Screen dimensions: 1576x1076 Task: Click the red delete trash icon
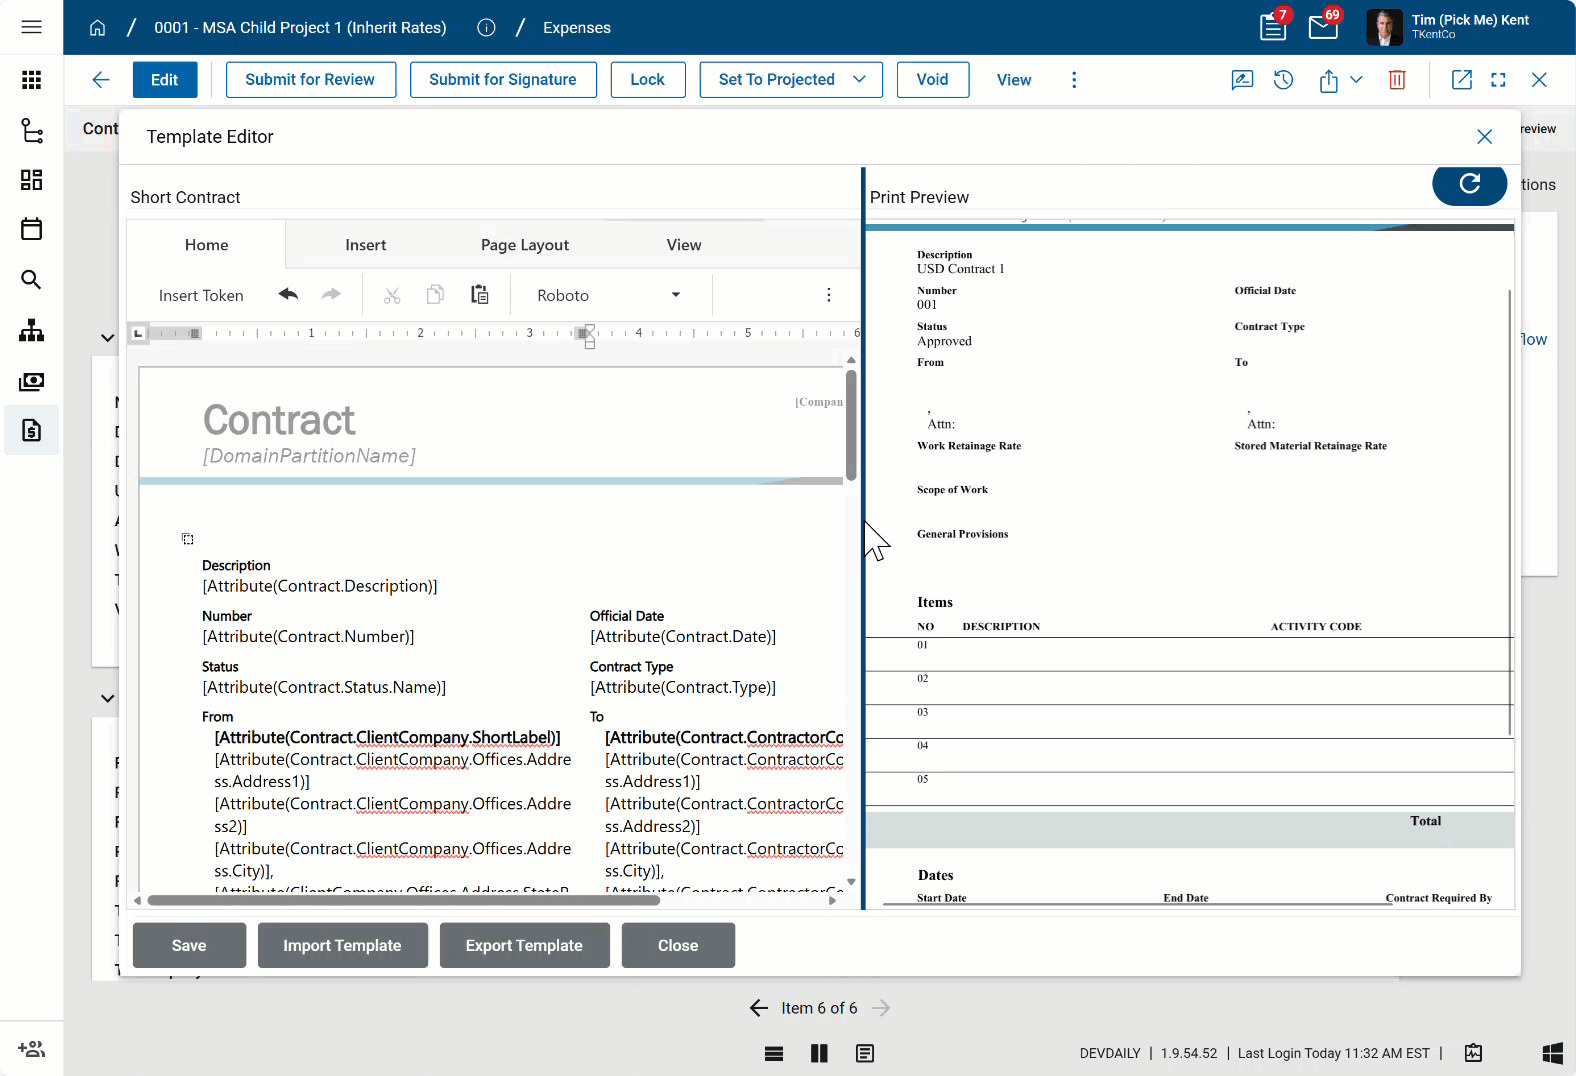(1397, 80)
